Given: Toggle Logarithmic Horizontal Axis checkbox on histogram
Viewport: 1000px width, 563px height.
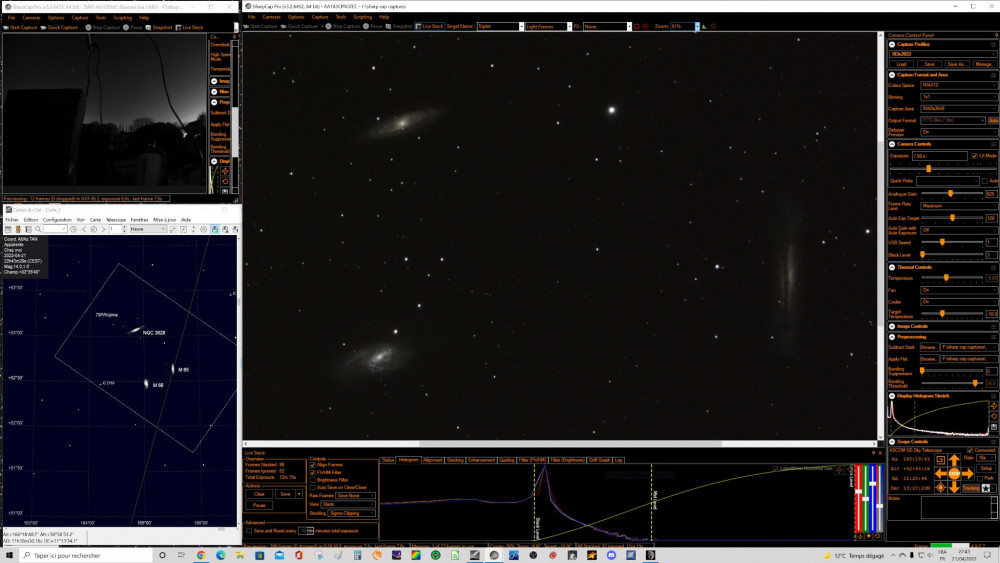Looking at the screenshot, I should tap(776, 468).
